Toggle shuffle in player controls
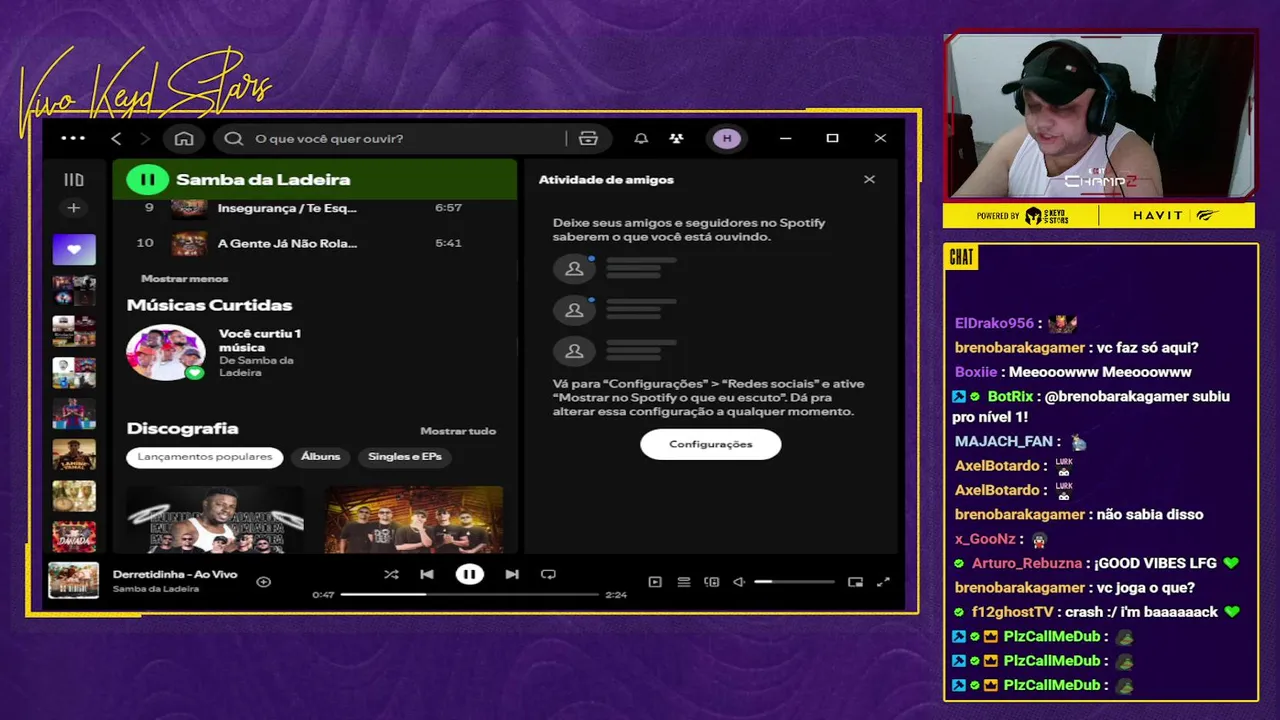This screenshot has width=1280, height=720. click(391, 574)
